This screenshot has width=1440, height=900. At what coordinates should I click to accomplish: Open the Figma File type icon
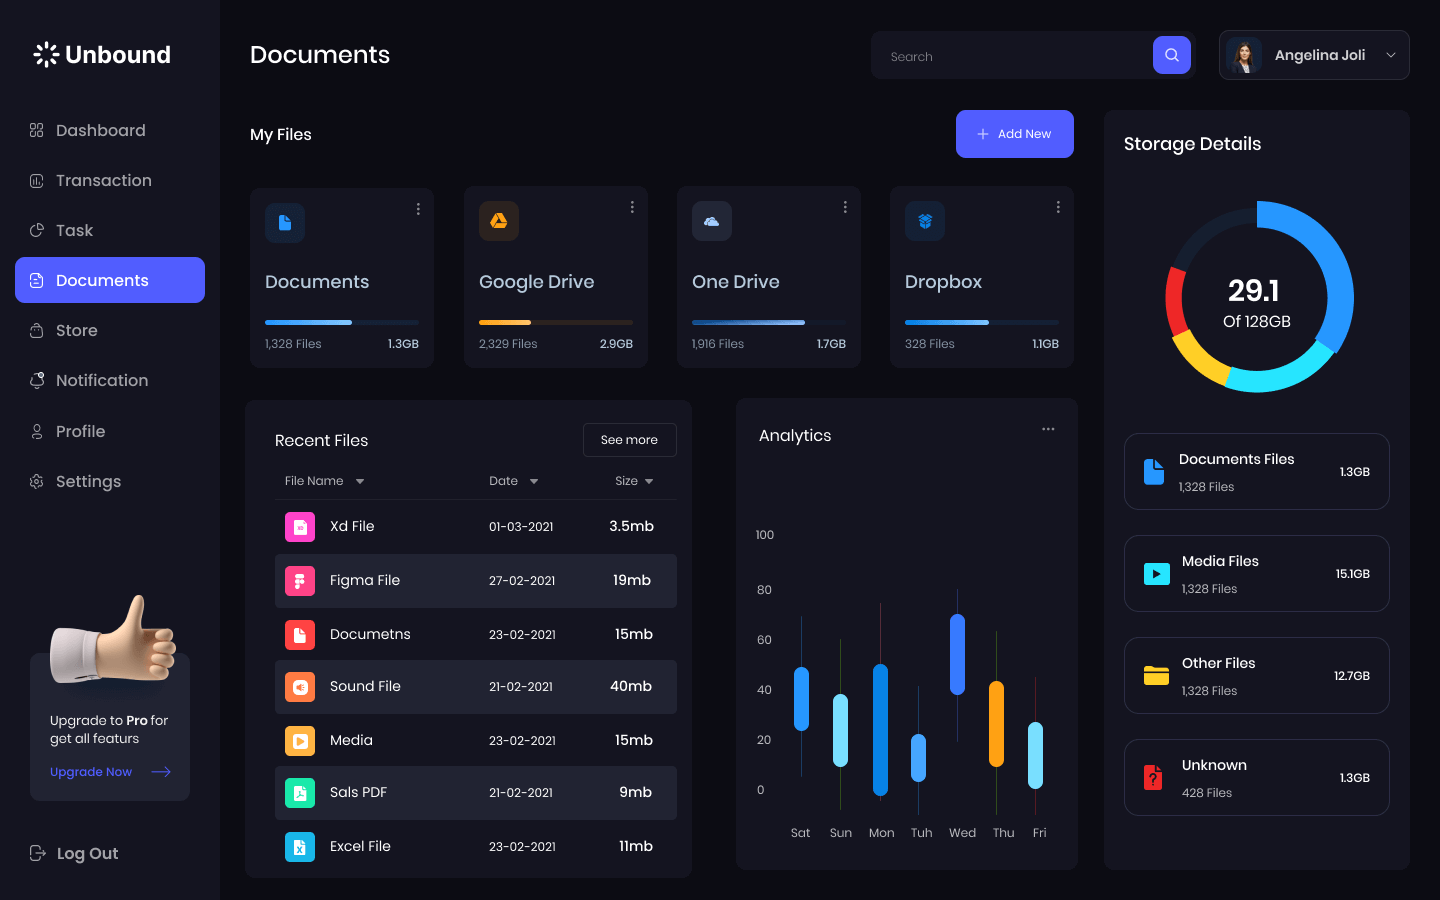[300, 581]
